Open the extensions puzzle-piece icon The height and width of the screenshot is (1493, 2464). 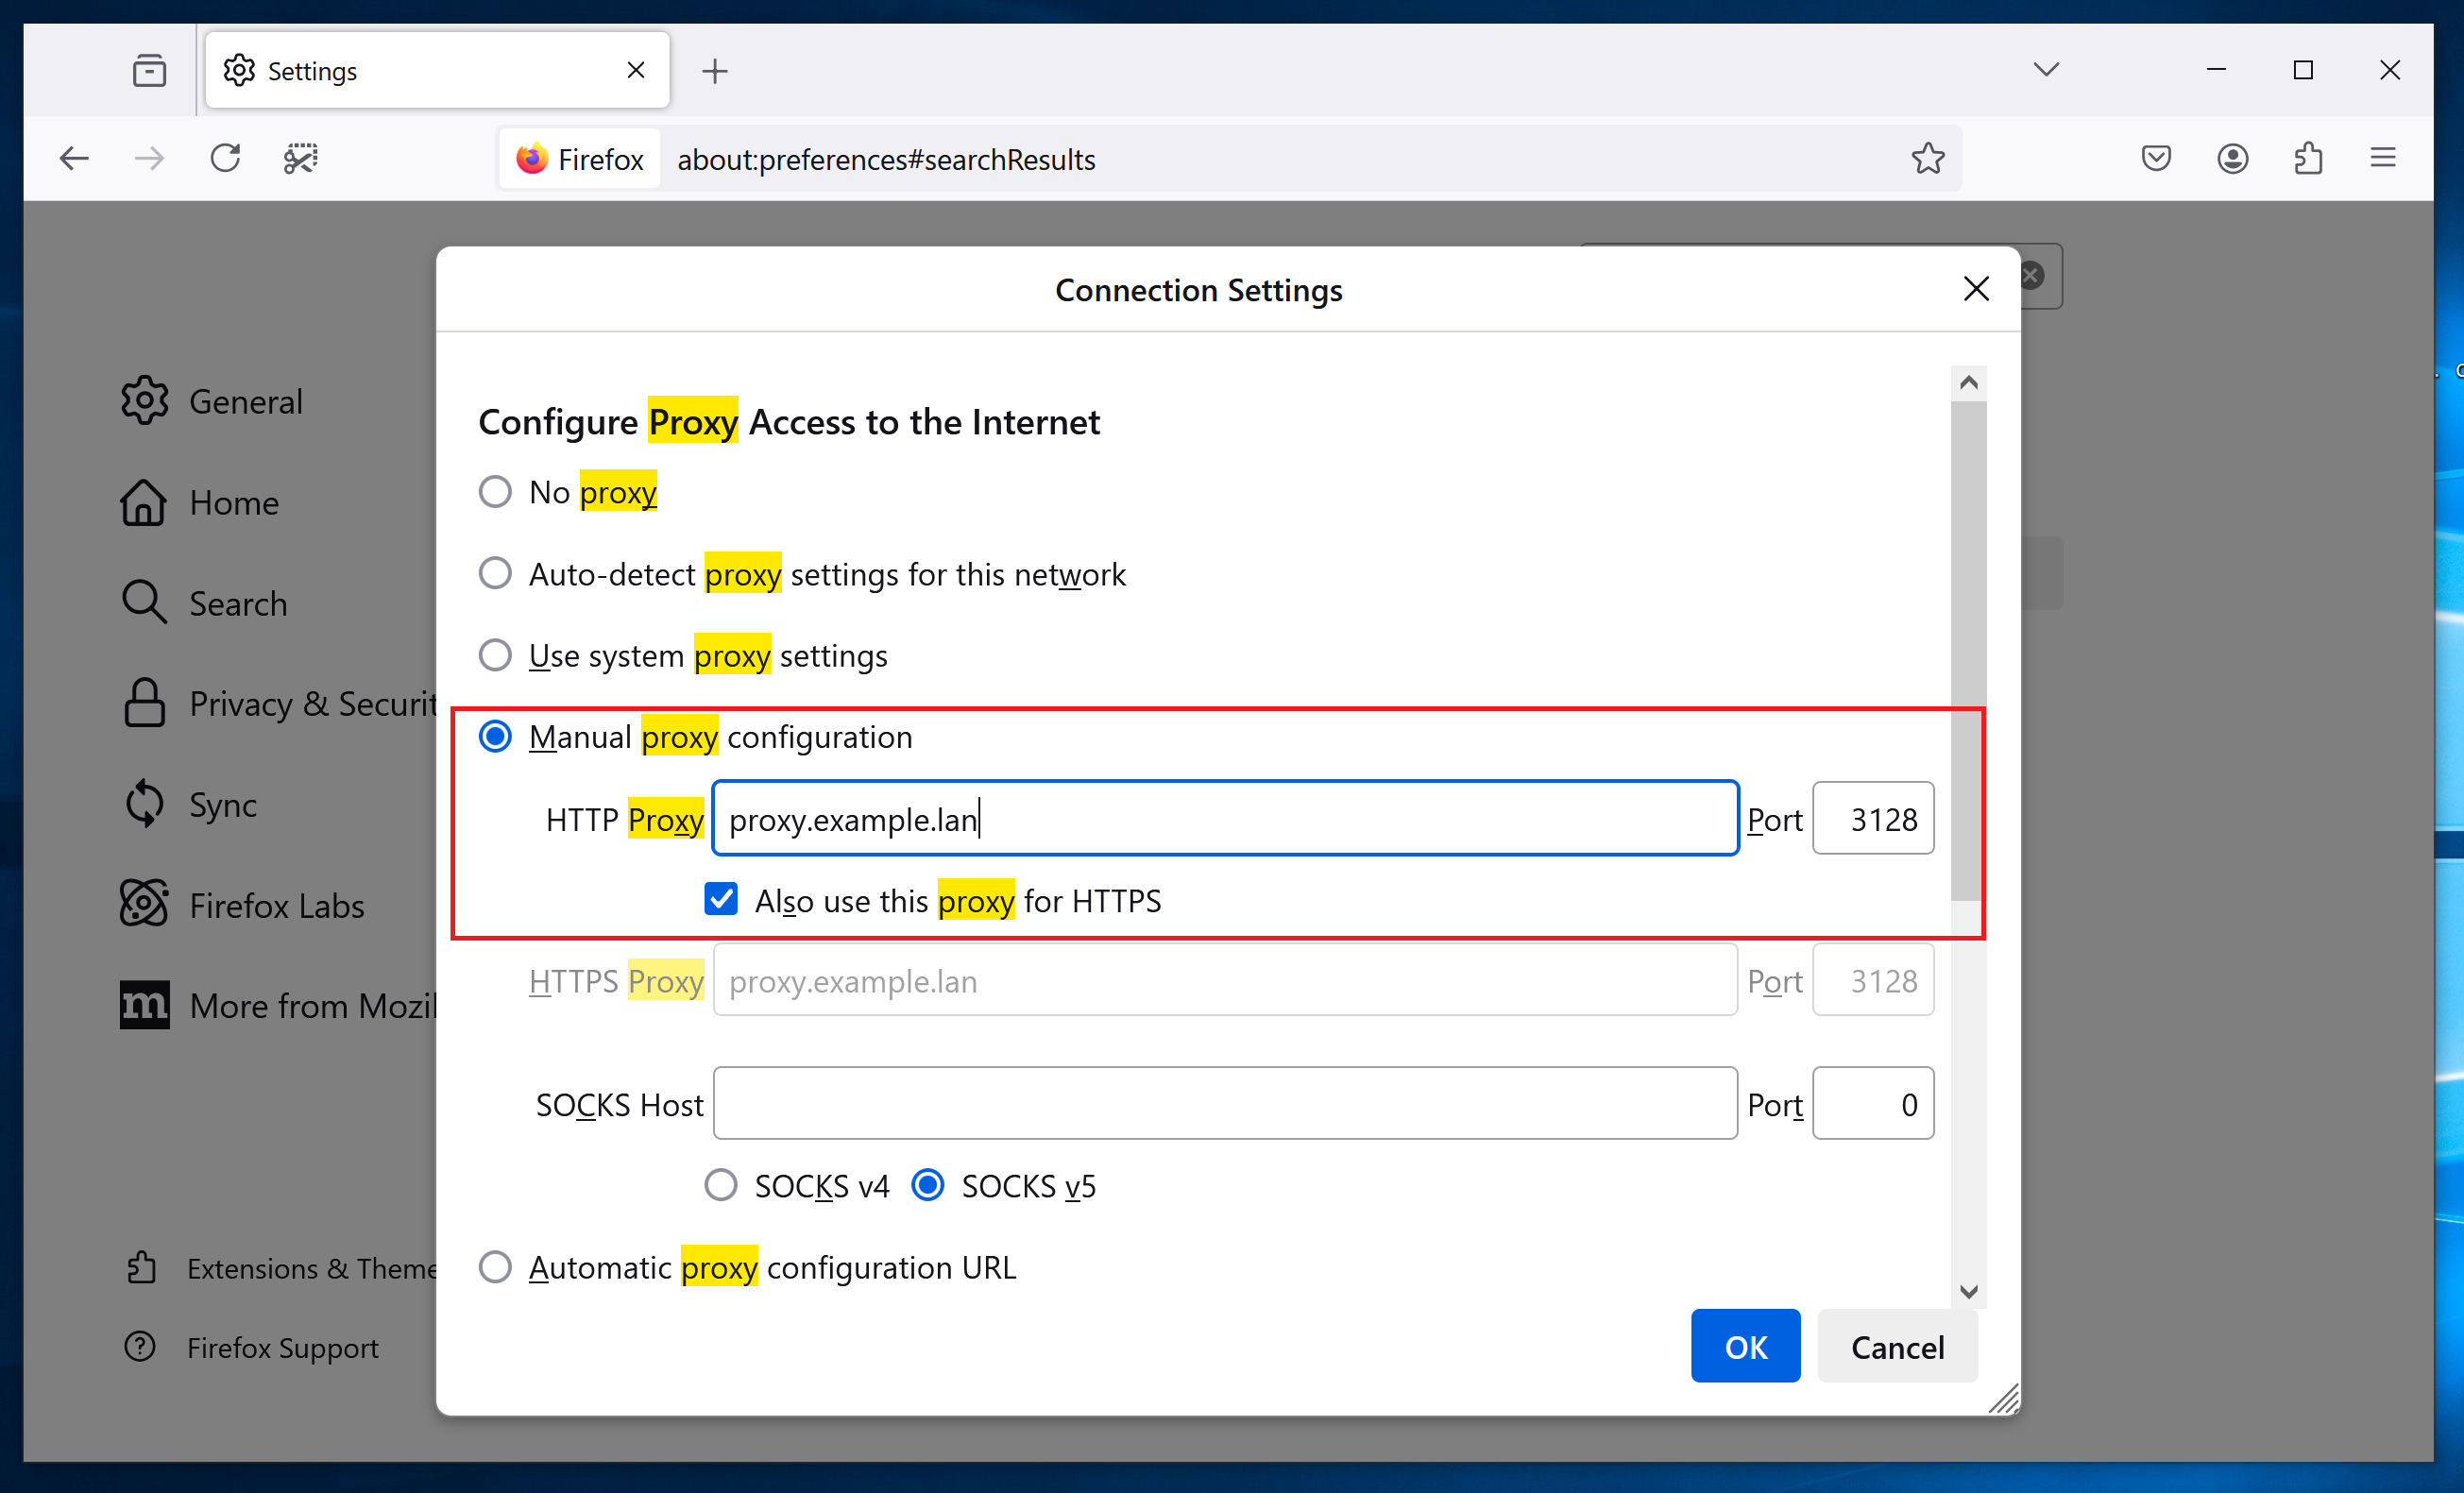coord(2308,158)
